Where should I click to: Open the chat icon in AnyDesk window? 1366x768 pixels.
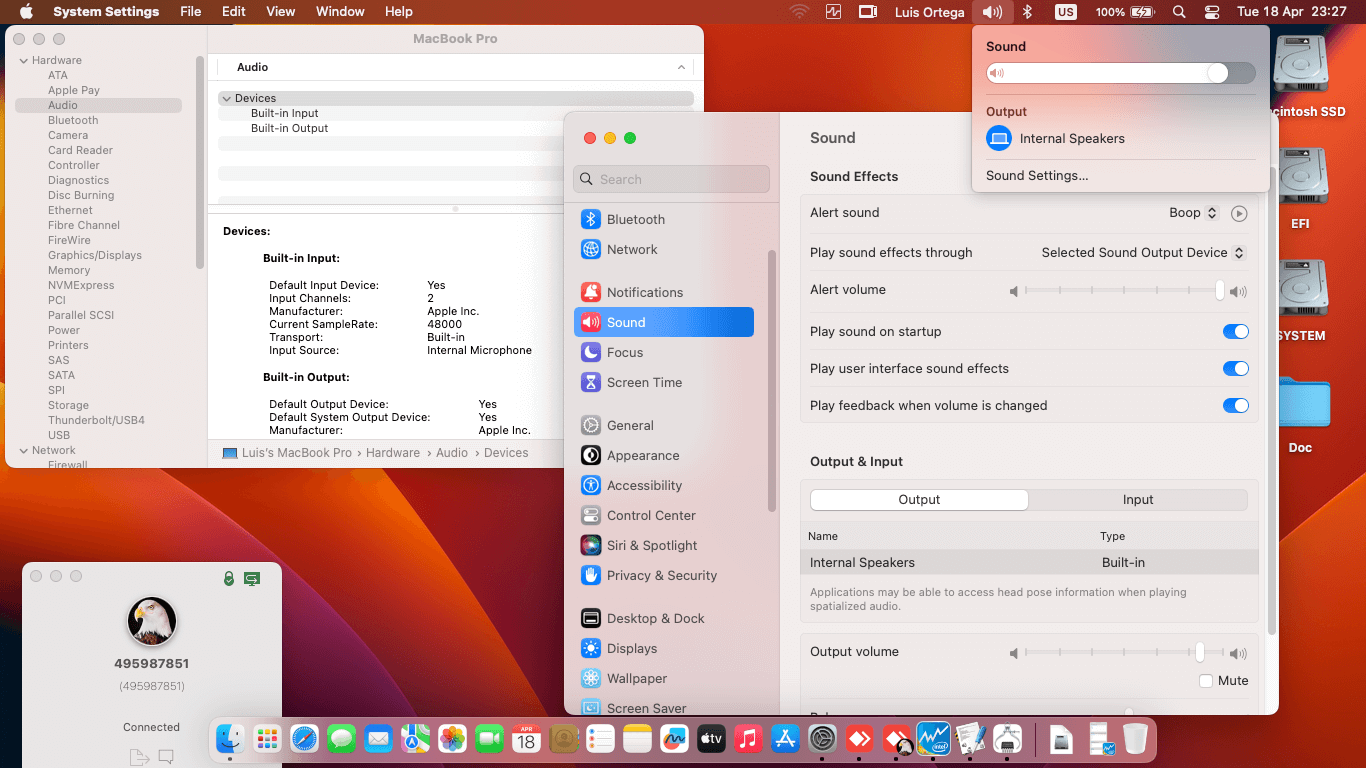166,756
